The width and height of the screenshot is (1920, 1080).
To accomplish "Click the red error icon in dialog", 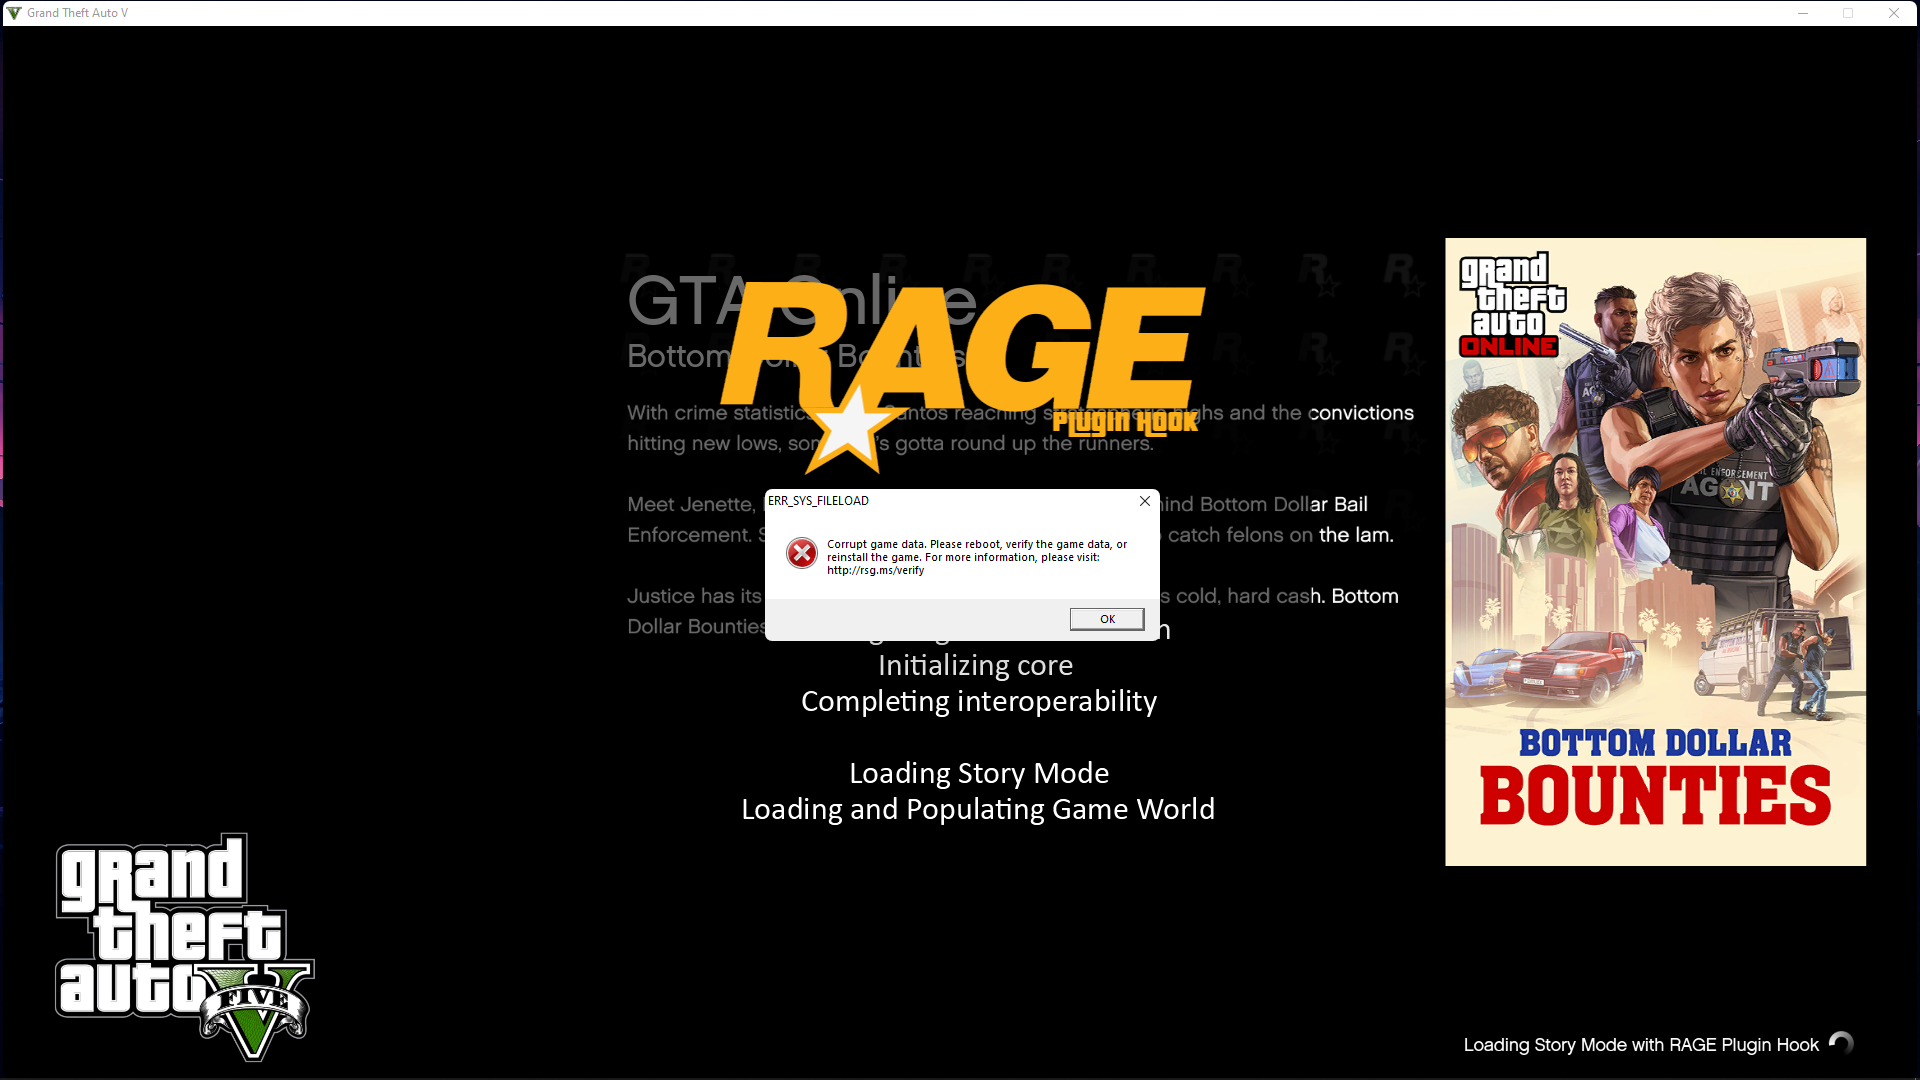I will [801, 553].
